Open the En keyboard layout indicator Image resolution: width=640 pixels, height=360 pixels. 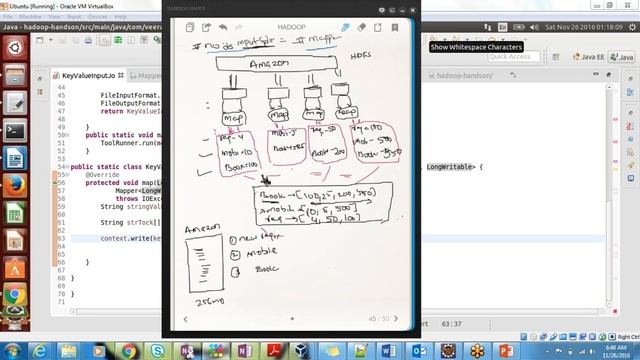click(x=502, y=27)
